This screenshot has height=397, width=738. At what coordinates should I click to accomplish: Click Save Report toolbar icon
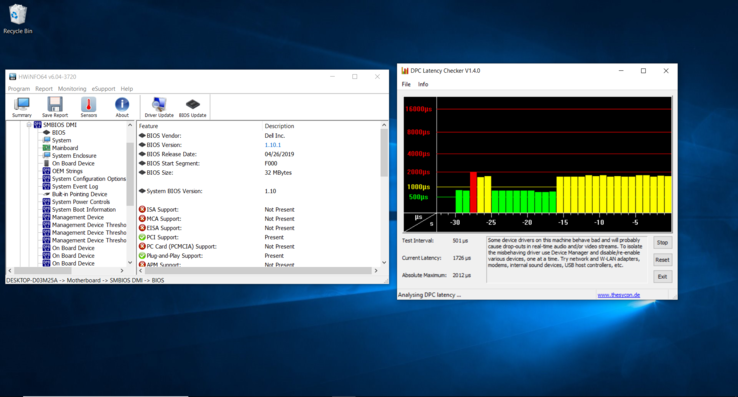tap(55, 107)
